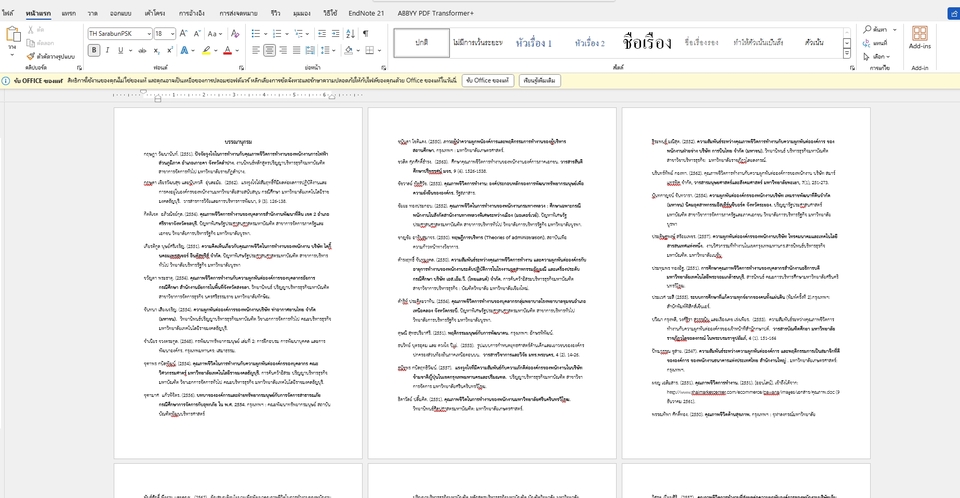960x498 pixels.
Task: Apply paragraph shading fill color
Action: coord(348,50)
